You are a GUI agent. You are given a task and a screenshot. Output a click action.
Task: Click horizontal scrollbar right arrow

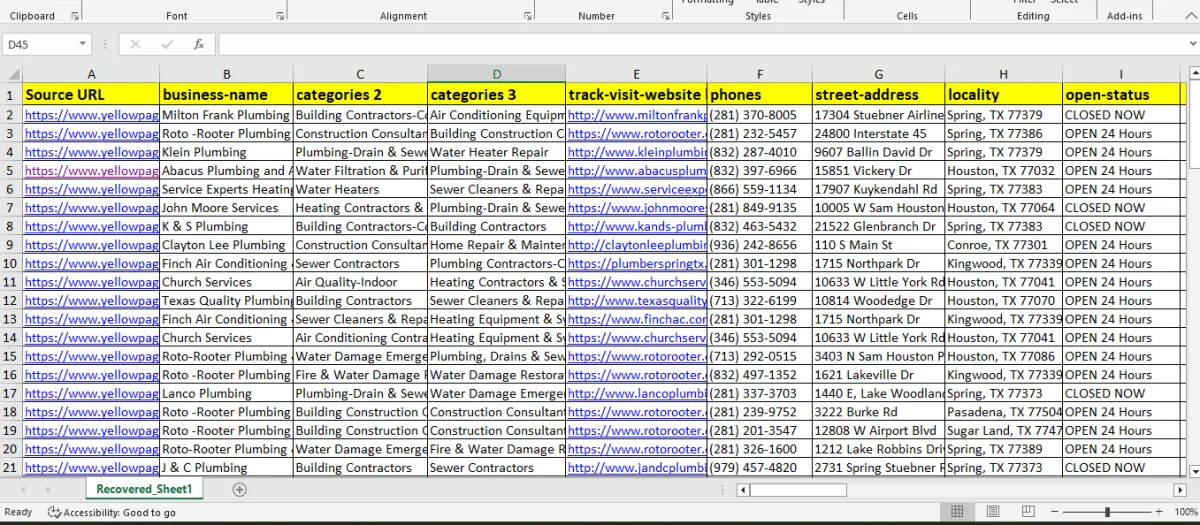1180,490
